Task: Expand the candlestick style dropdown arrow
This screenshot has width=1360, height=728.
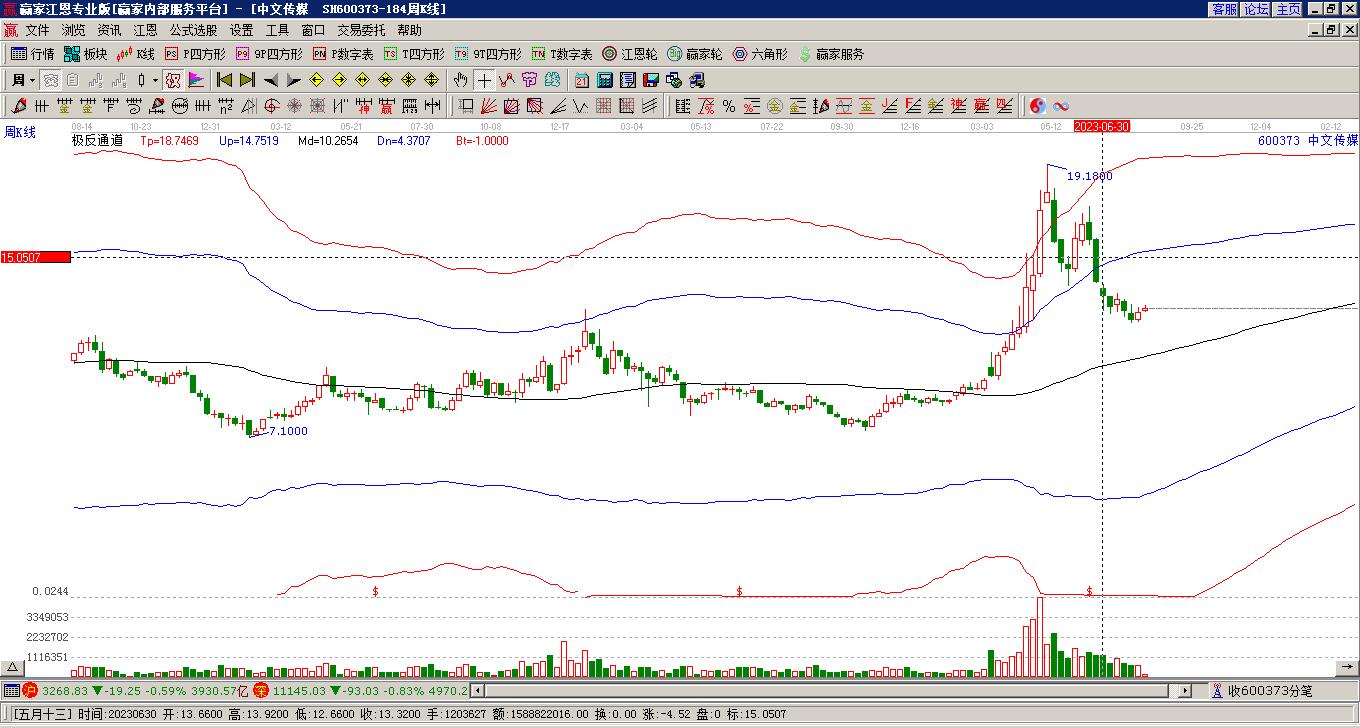Action: tap(154, 80)
